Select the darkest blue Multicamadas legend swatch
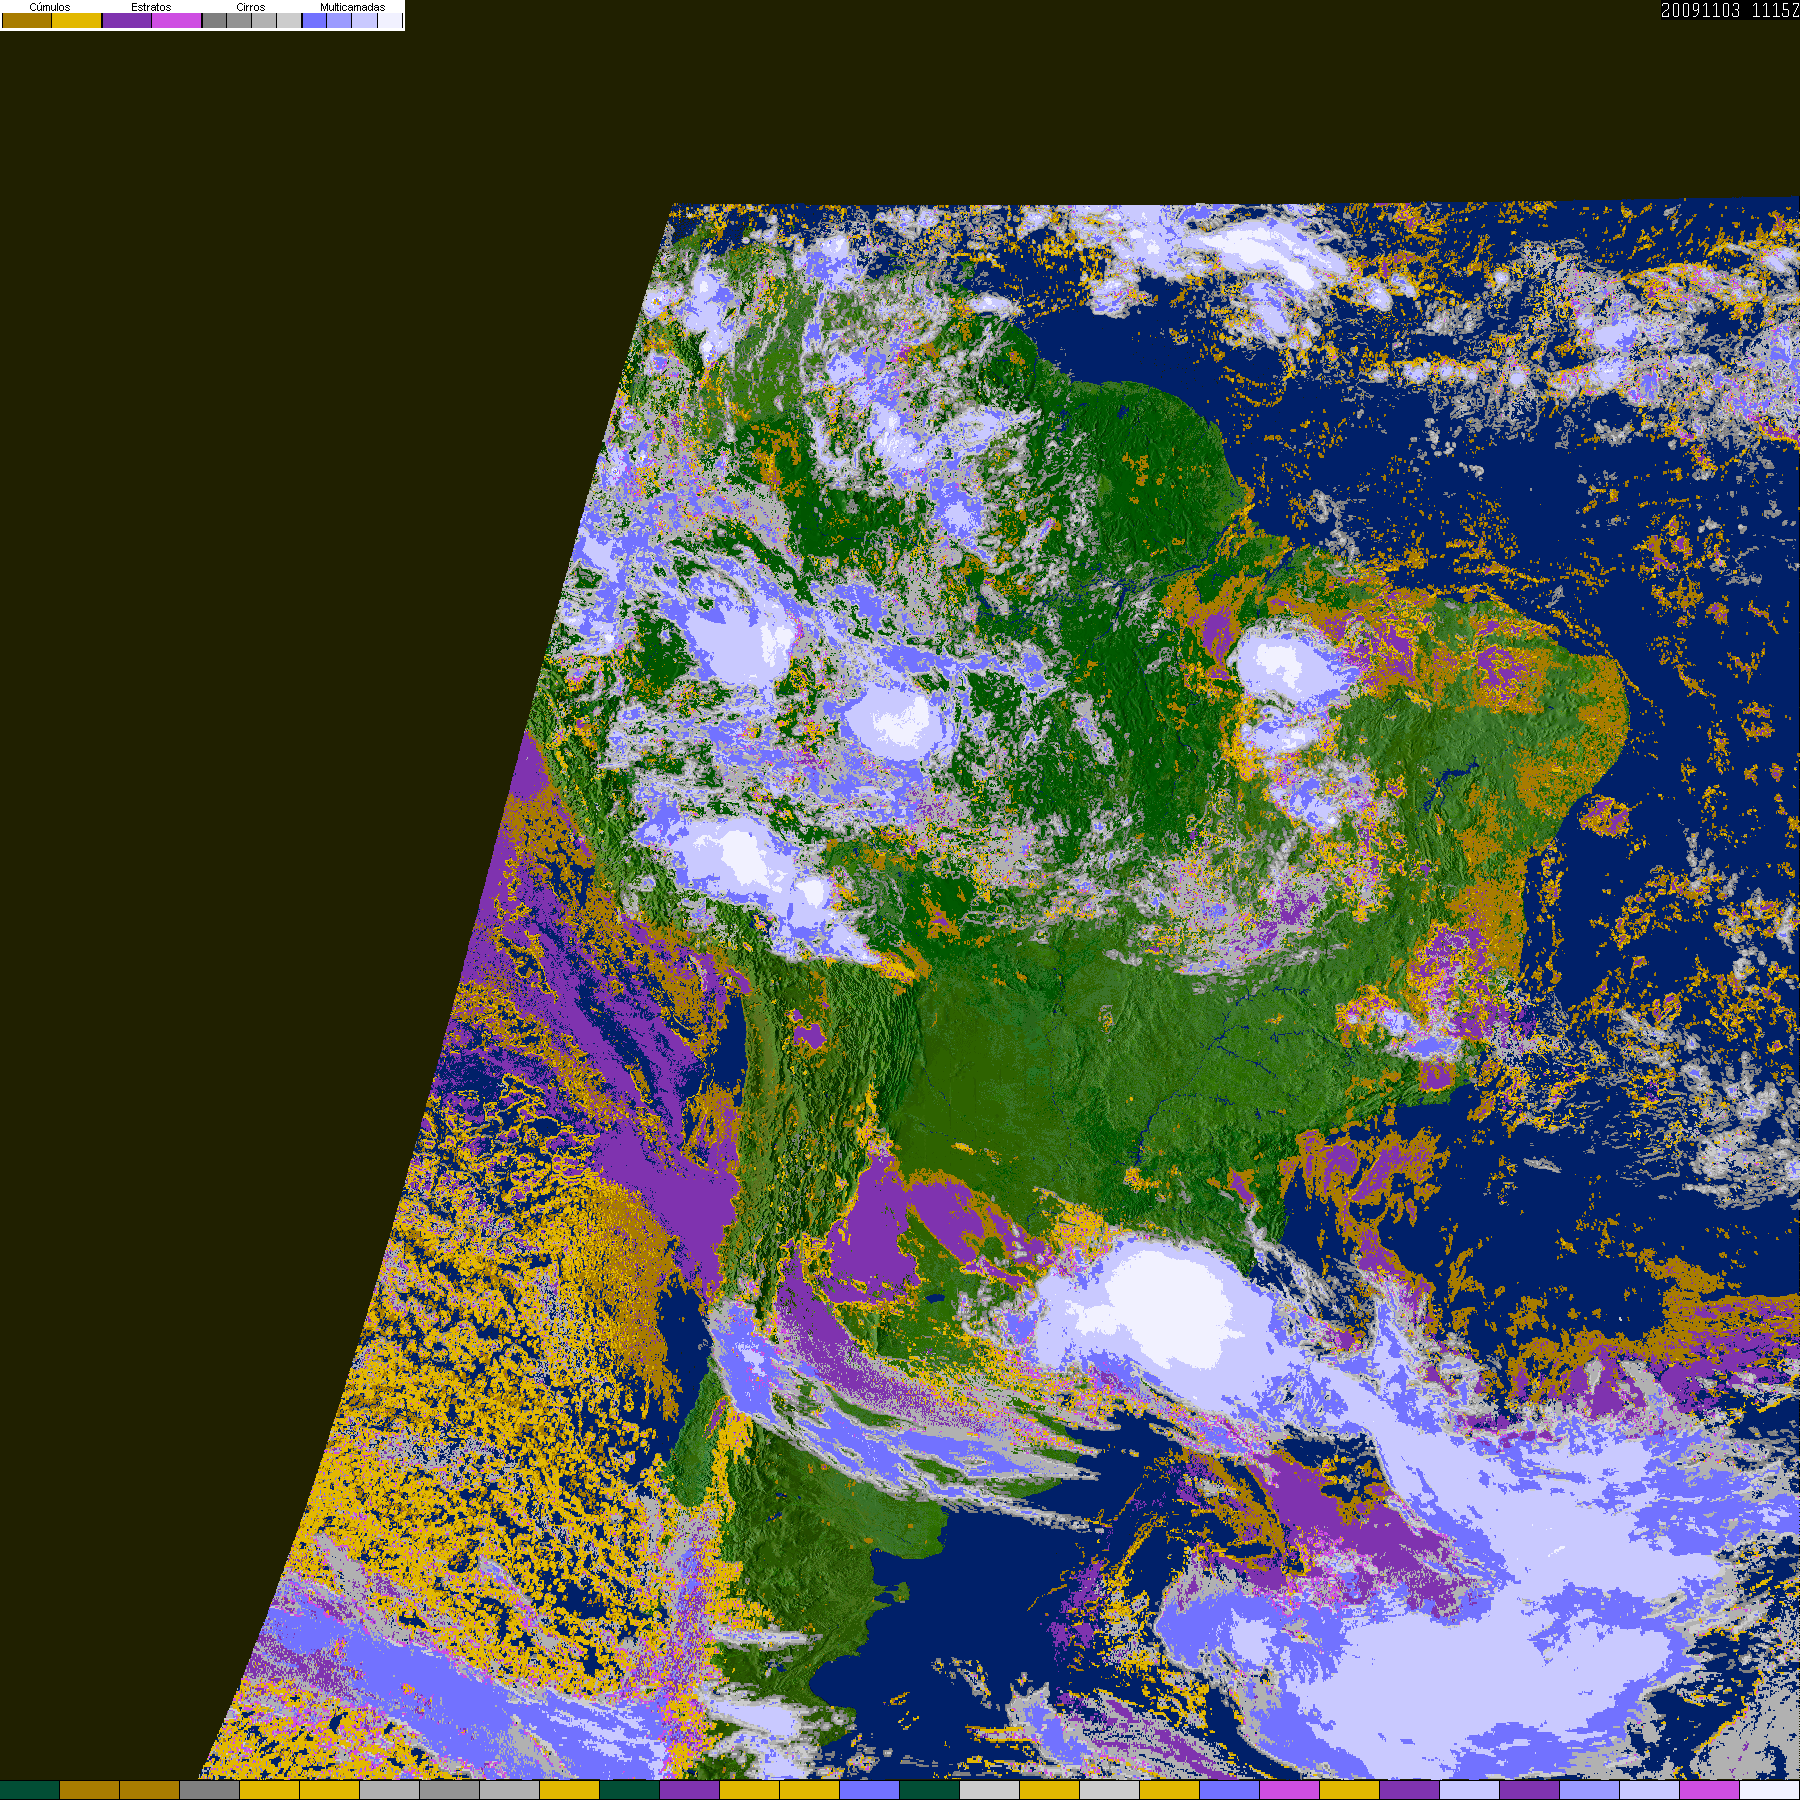 click(x=315, y=20)
